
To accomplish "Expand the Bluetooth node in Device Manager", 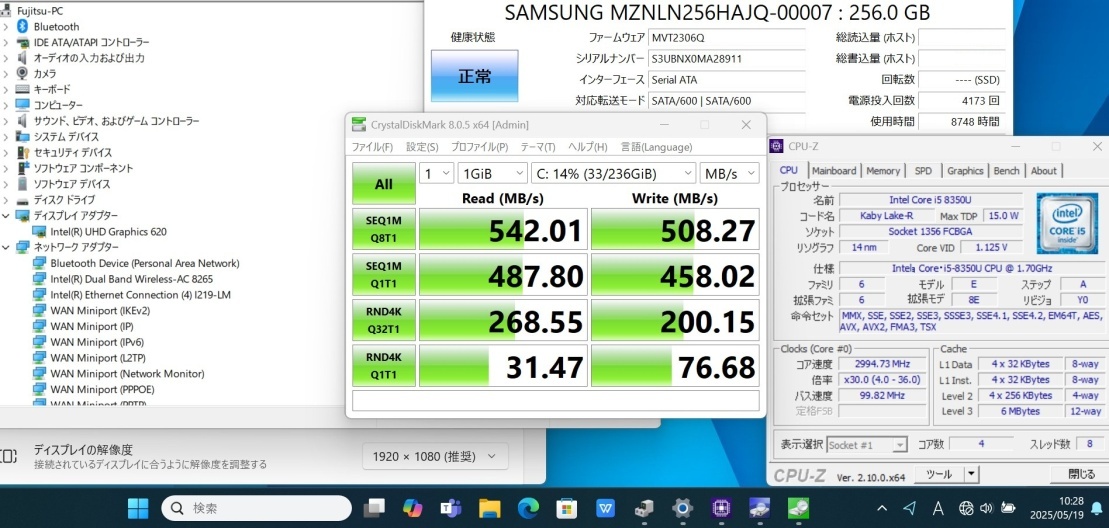I will pos(6,26).
